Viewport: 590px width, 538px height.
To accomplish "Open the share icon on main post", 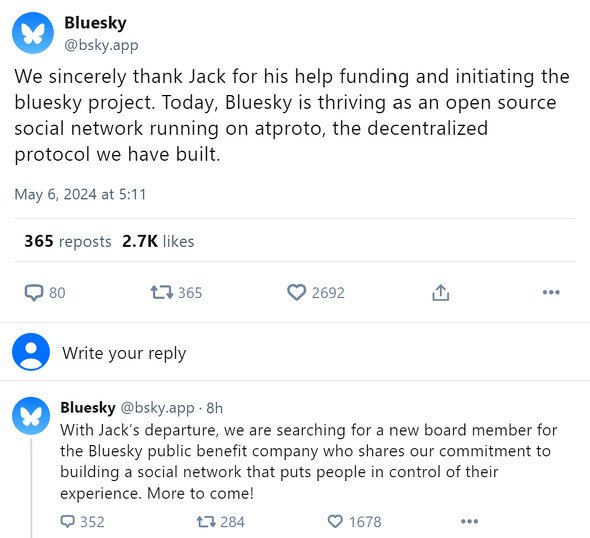I will pyautogui.click(x=441, y=293).
